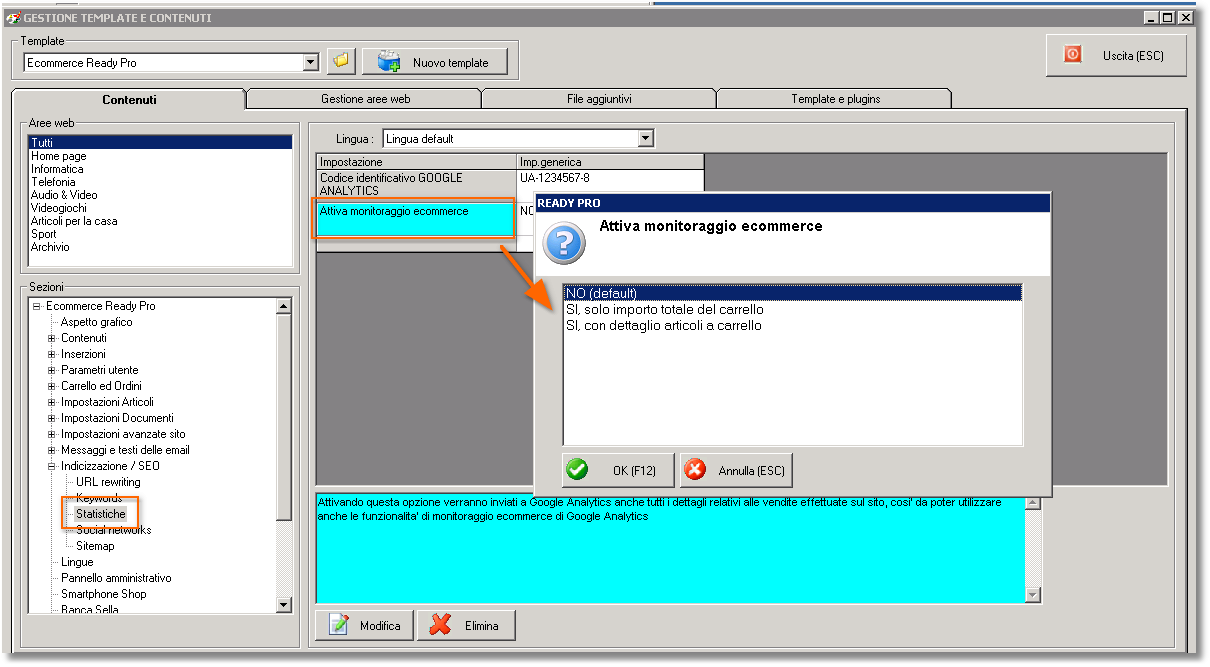The width and height of the screenshot is (1210, 667).
Task: Expand the Impostazioni Documenti node
Action: (52, 418)
